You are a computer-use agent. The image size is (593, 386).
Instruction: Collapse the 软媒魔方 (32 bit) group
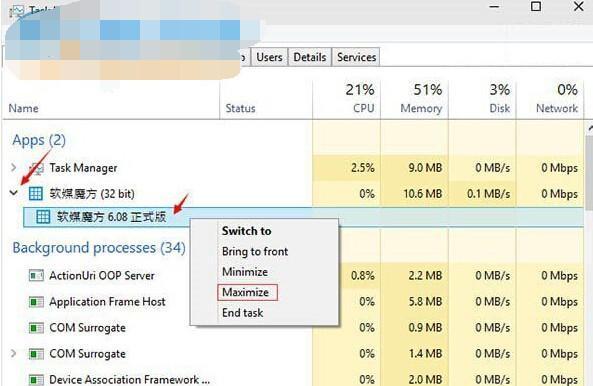pos(14,193)
